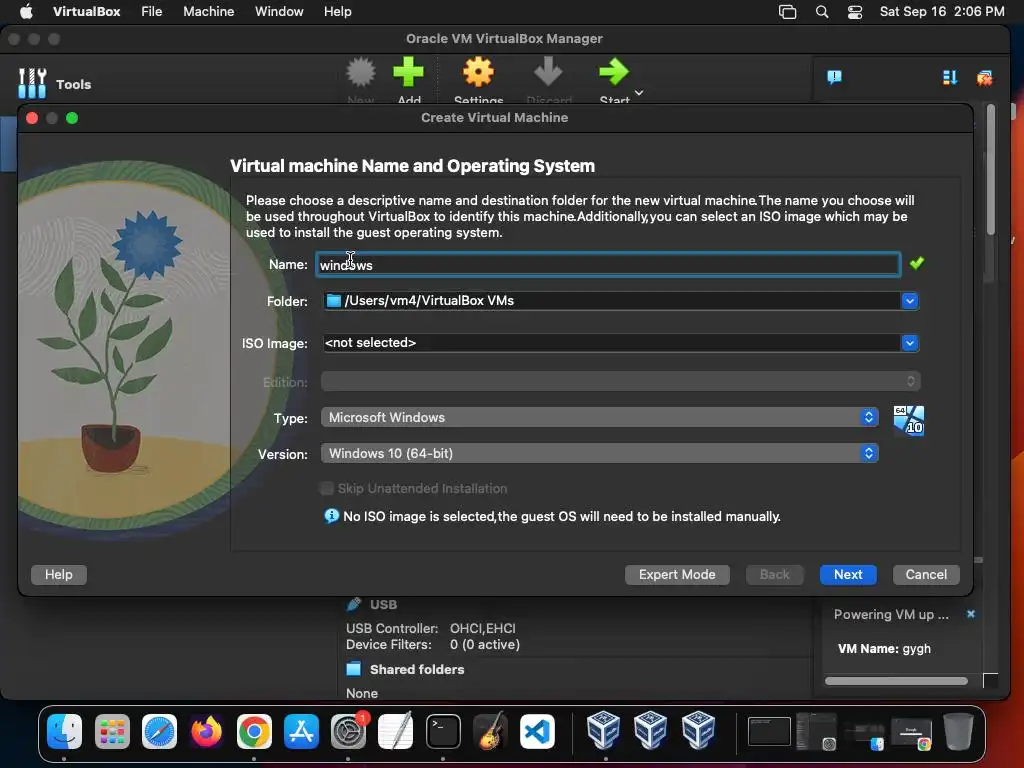1024x768 pixels.
Task: Open GarageBand from the Dock
Action: point(490,731)
